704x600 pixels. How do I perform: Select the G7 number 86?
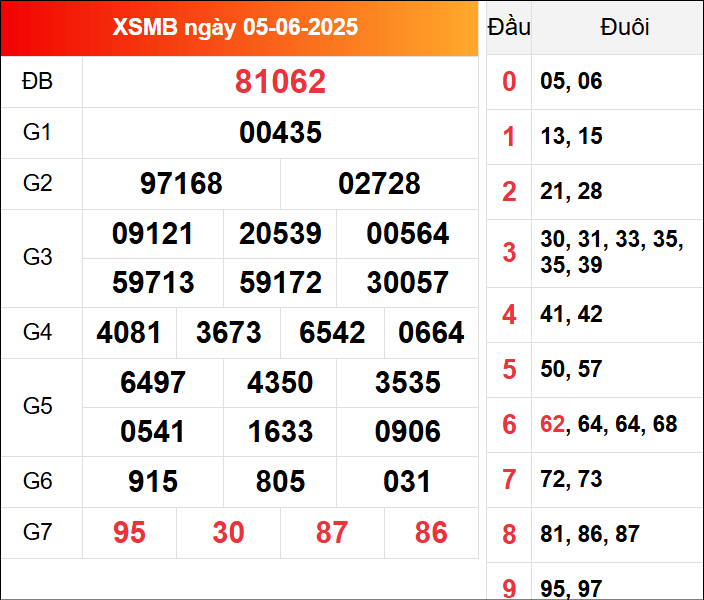(x=431, y=533)
